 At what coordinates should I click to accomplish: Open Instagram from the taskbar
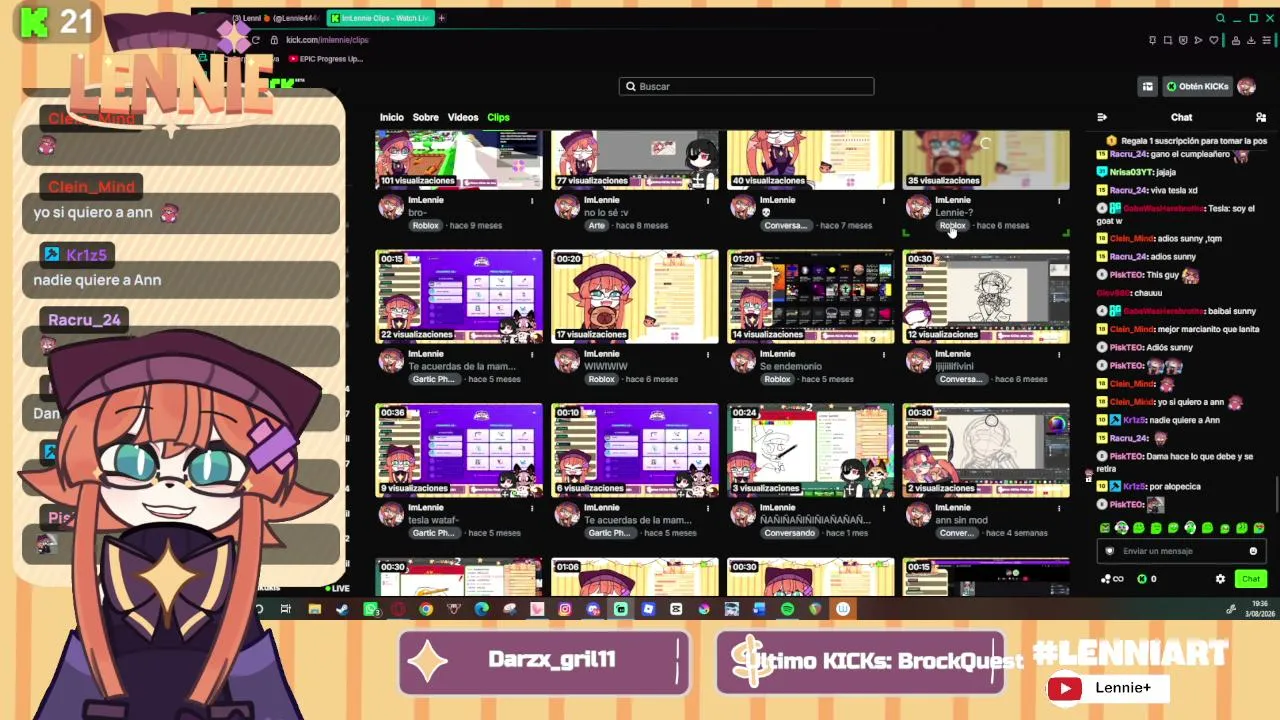pyautogui.click(x=565, y=609)
